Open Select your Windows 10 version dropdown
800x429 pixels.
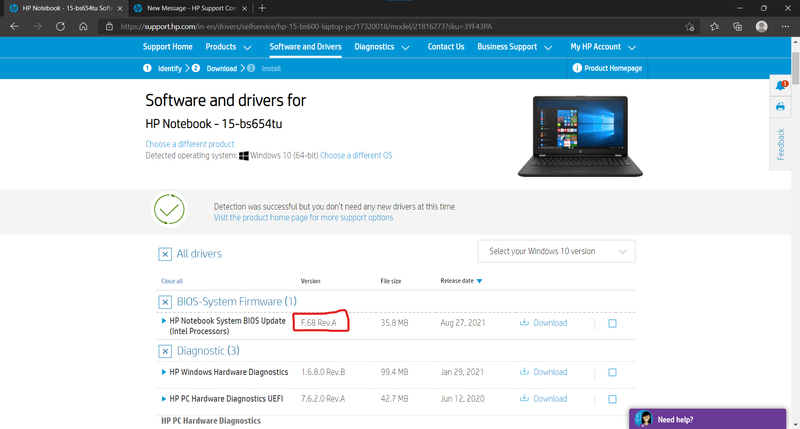[x=557, y=251]
